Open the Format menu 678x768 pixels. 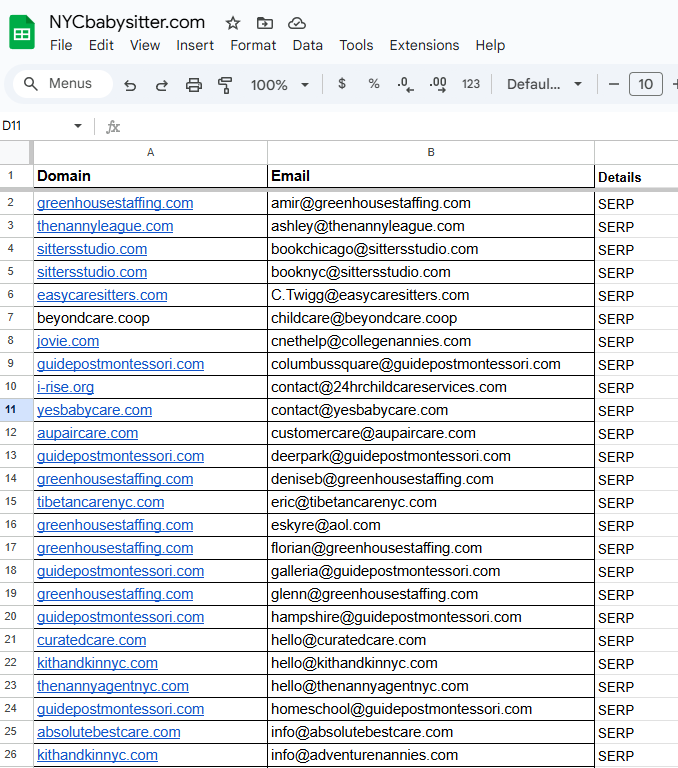click(x=253, y=45)
